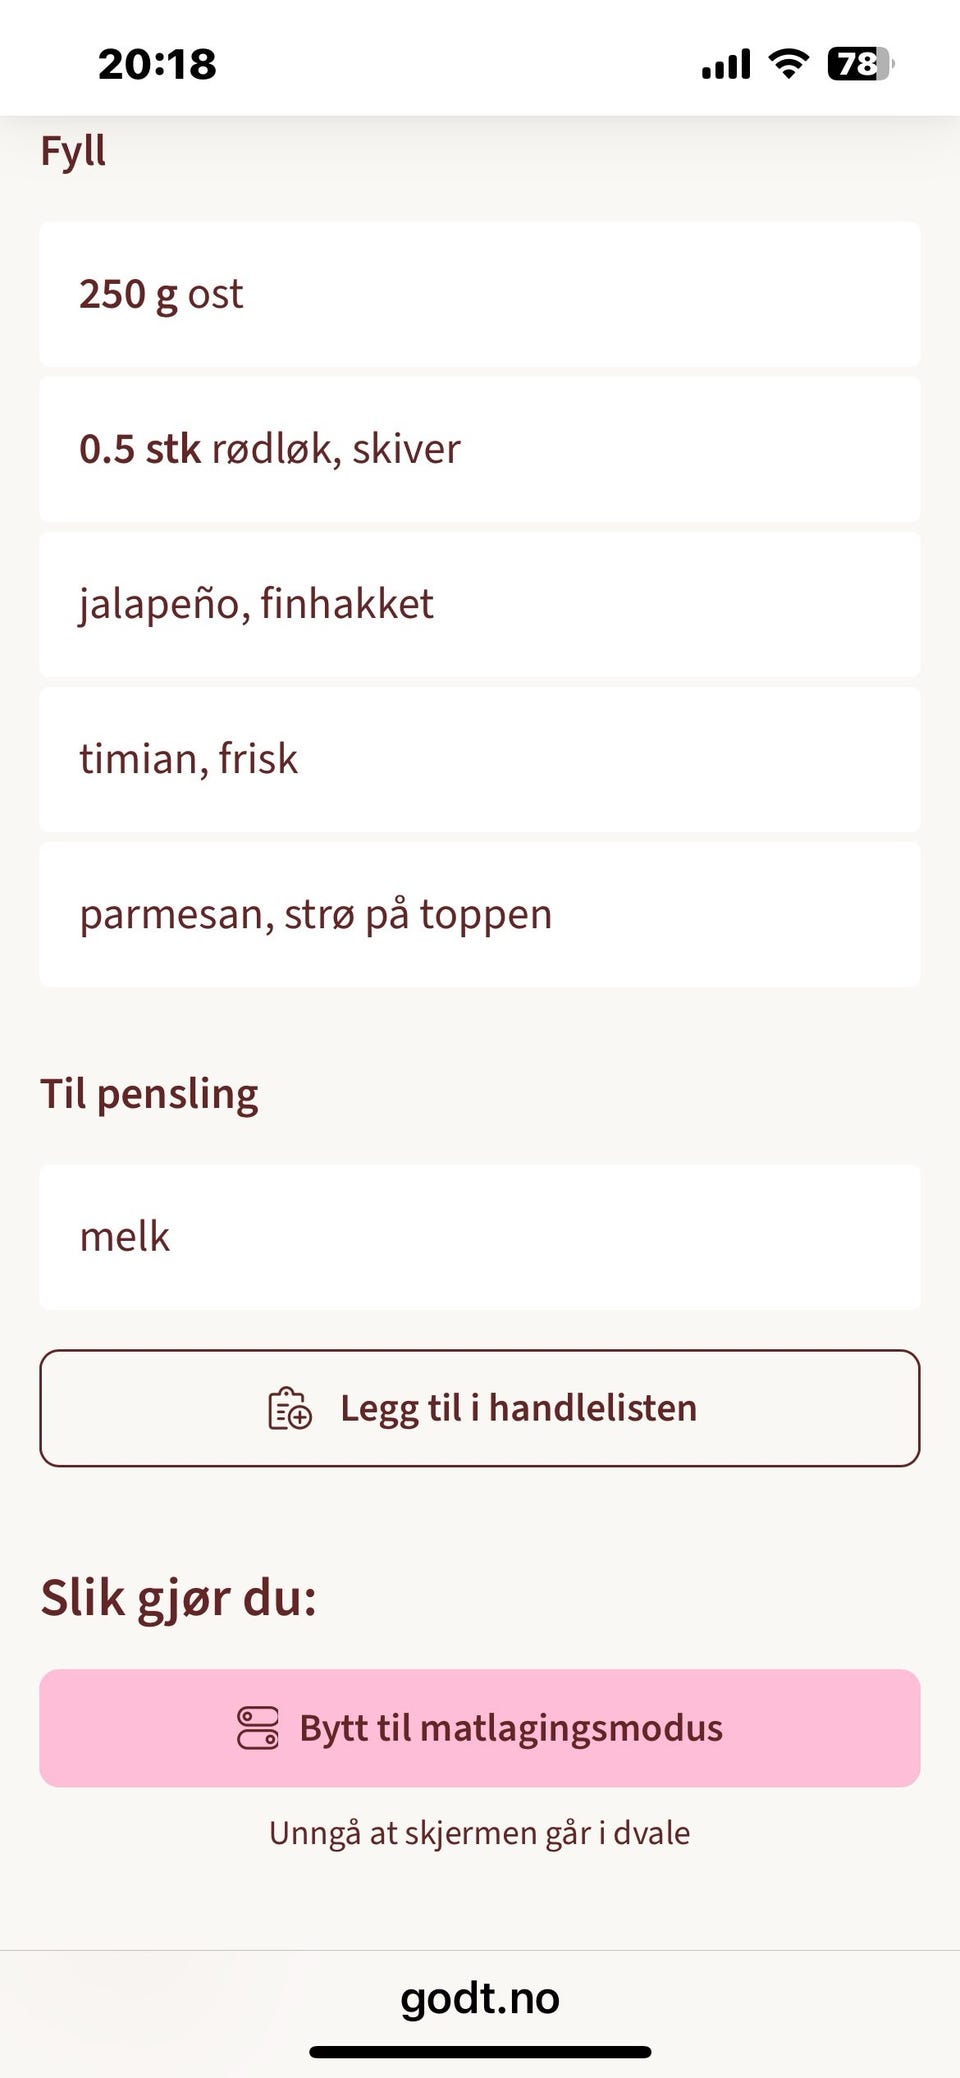Tap the 20:18 clock in the status bar
This screenshot has height=2078, width=960.
(157, 64)
